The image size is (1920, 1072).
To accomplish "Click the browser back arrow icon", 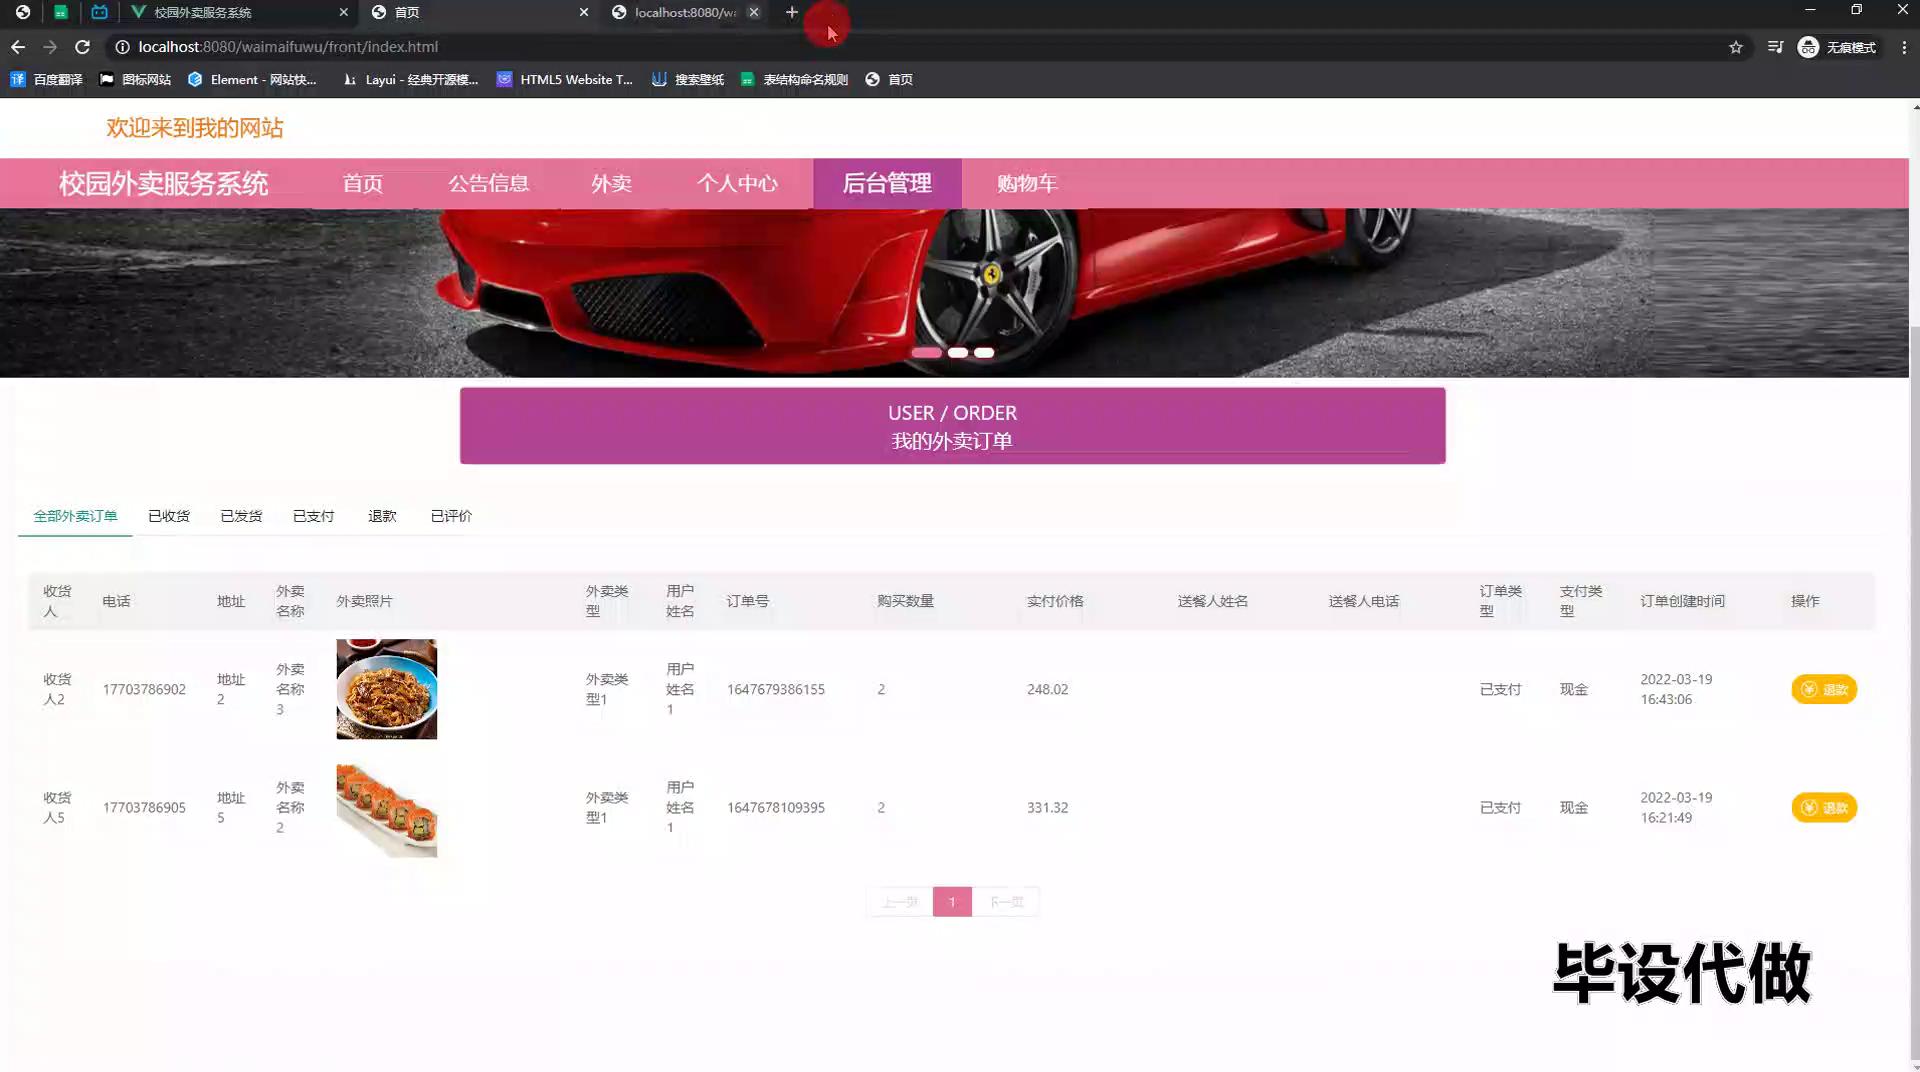I will [x=18, y=47].
